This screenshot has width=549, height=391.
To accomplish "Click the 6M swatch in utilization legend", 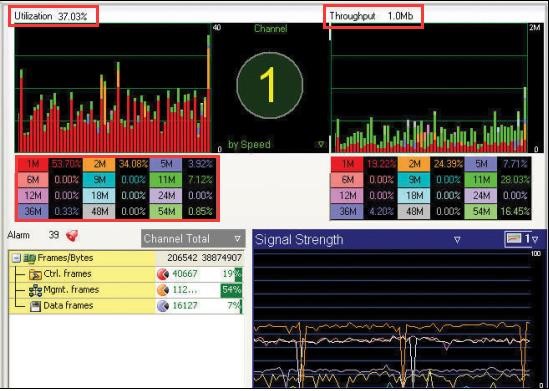I will [32, 180].
